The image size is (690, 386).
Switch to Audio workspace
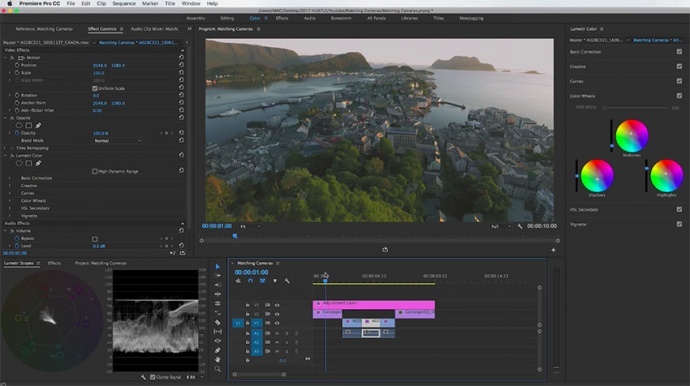(309, 18)
